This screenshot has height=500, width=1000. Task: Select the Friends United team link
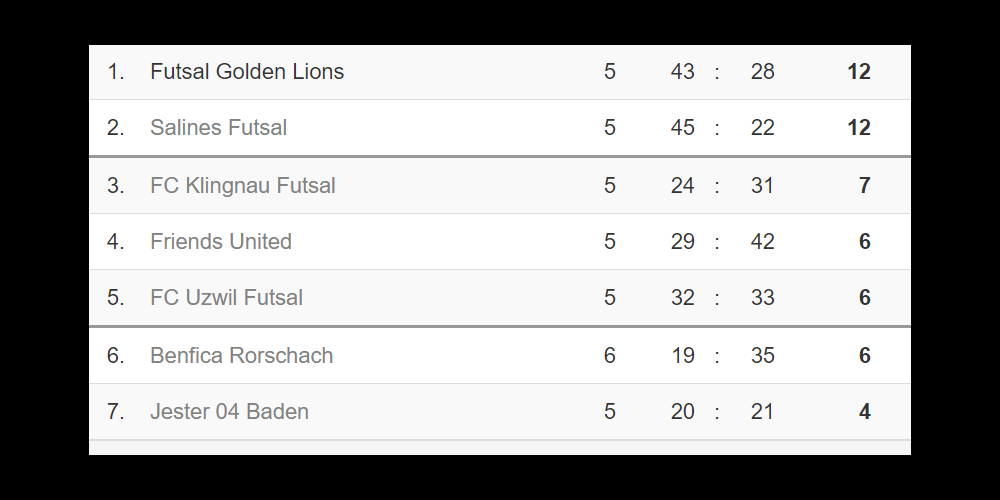(x=221, y=242)
